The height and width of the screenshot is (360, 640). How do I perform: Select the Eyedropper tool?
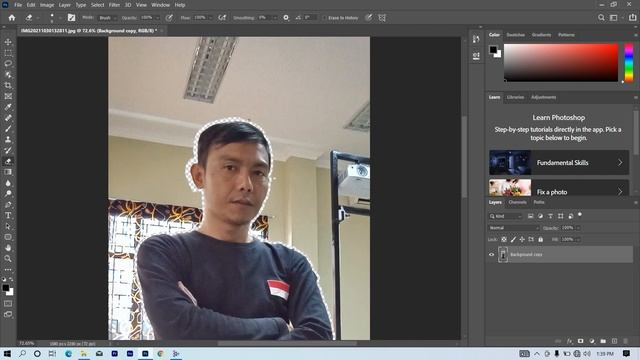[8, 107]
